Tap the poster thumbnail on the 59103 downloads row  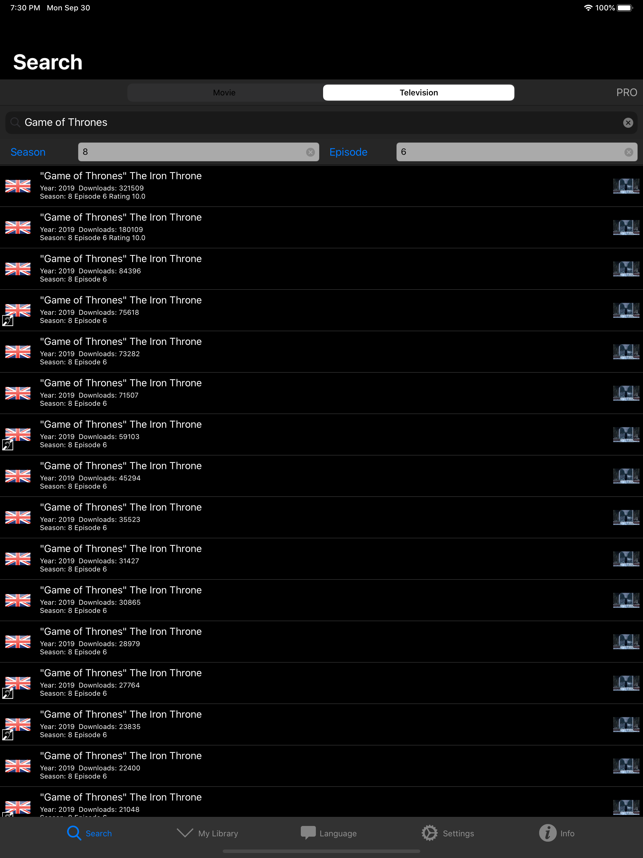626,434
